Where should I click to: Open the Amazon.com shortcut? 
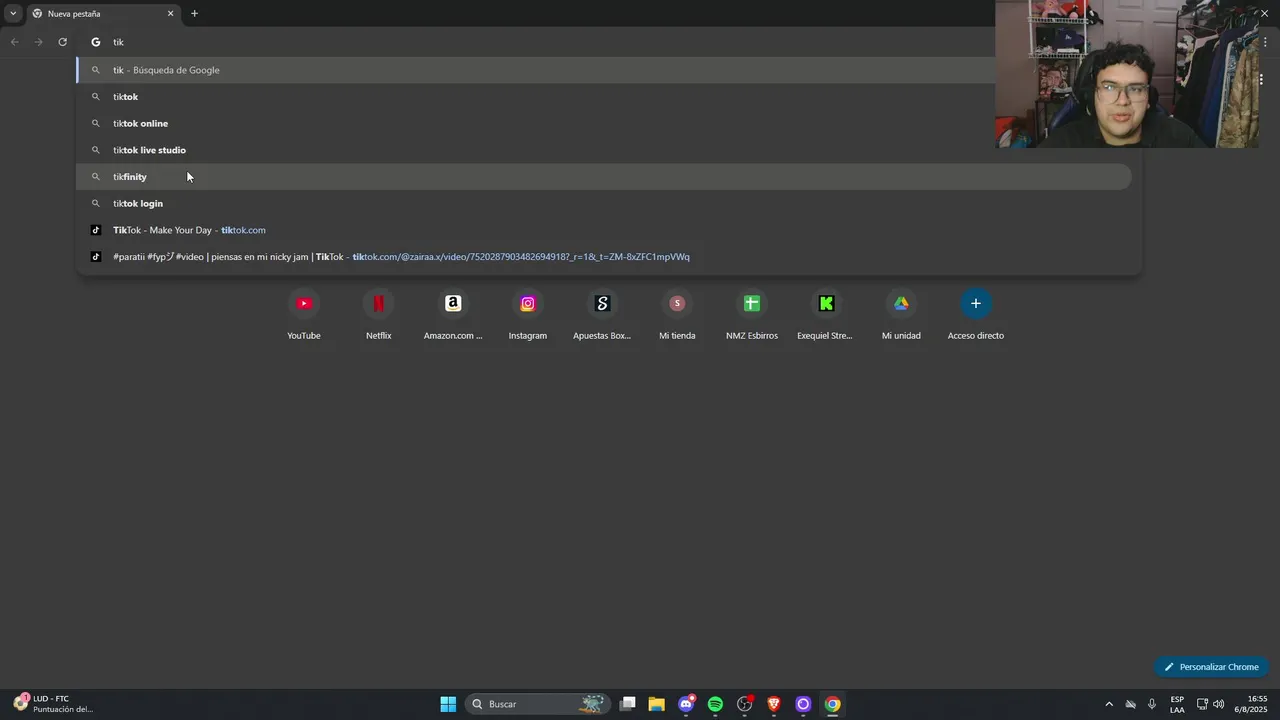pyautogui.click(x=453, y=315)
